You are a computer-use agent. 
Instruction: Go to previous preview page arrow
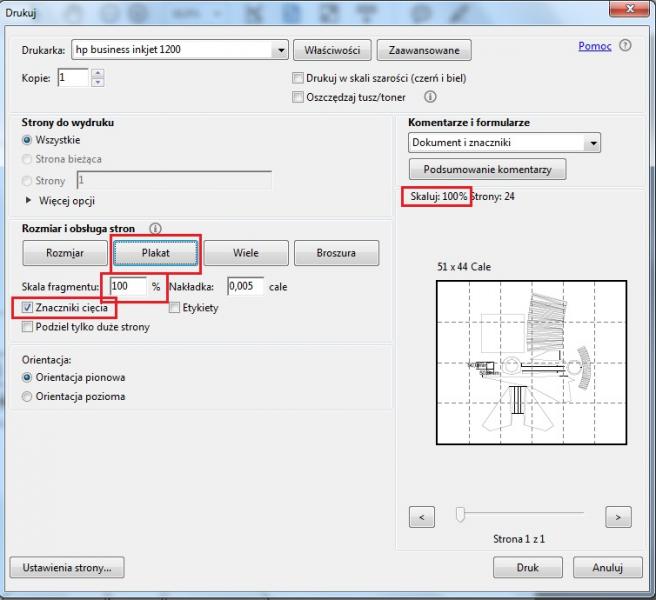[x=422, y=516]
